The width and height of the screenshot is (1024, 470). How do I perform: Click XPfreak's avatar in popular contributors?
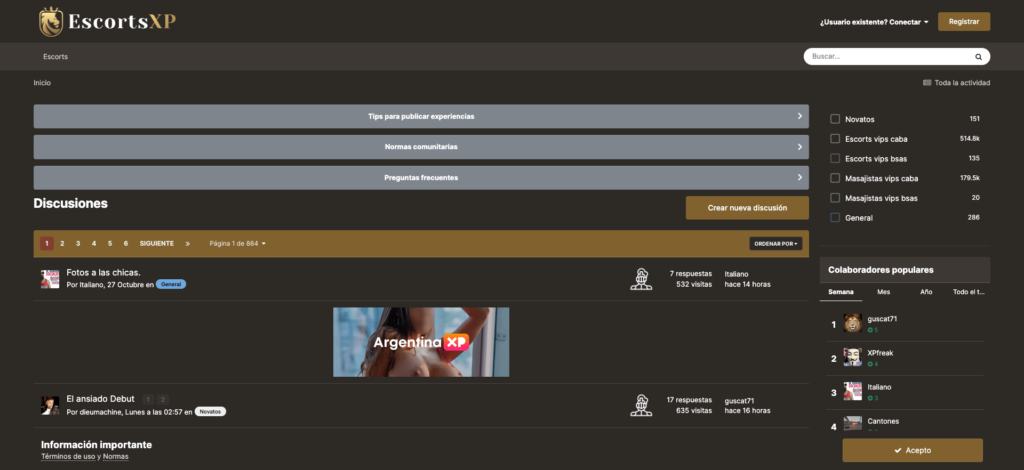(x=852, y=358)
